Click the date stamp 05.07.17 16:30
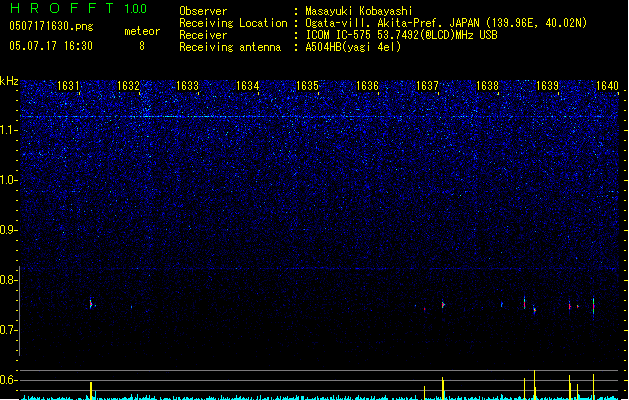Image resolution: width=629 pixels, height=400 pixels. [51, 46]
